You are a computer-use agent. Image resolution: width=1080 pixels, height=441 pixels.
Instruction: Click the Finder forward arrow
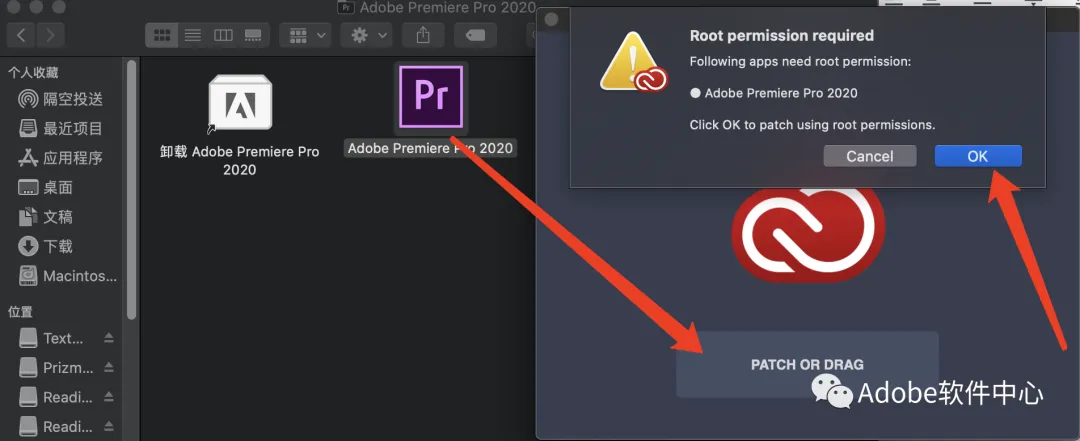point(50,35)
